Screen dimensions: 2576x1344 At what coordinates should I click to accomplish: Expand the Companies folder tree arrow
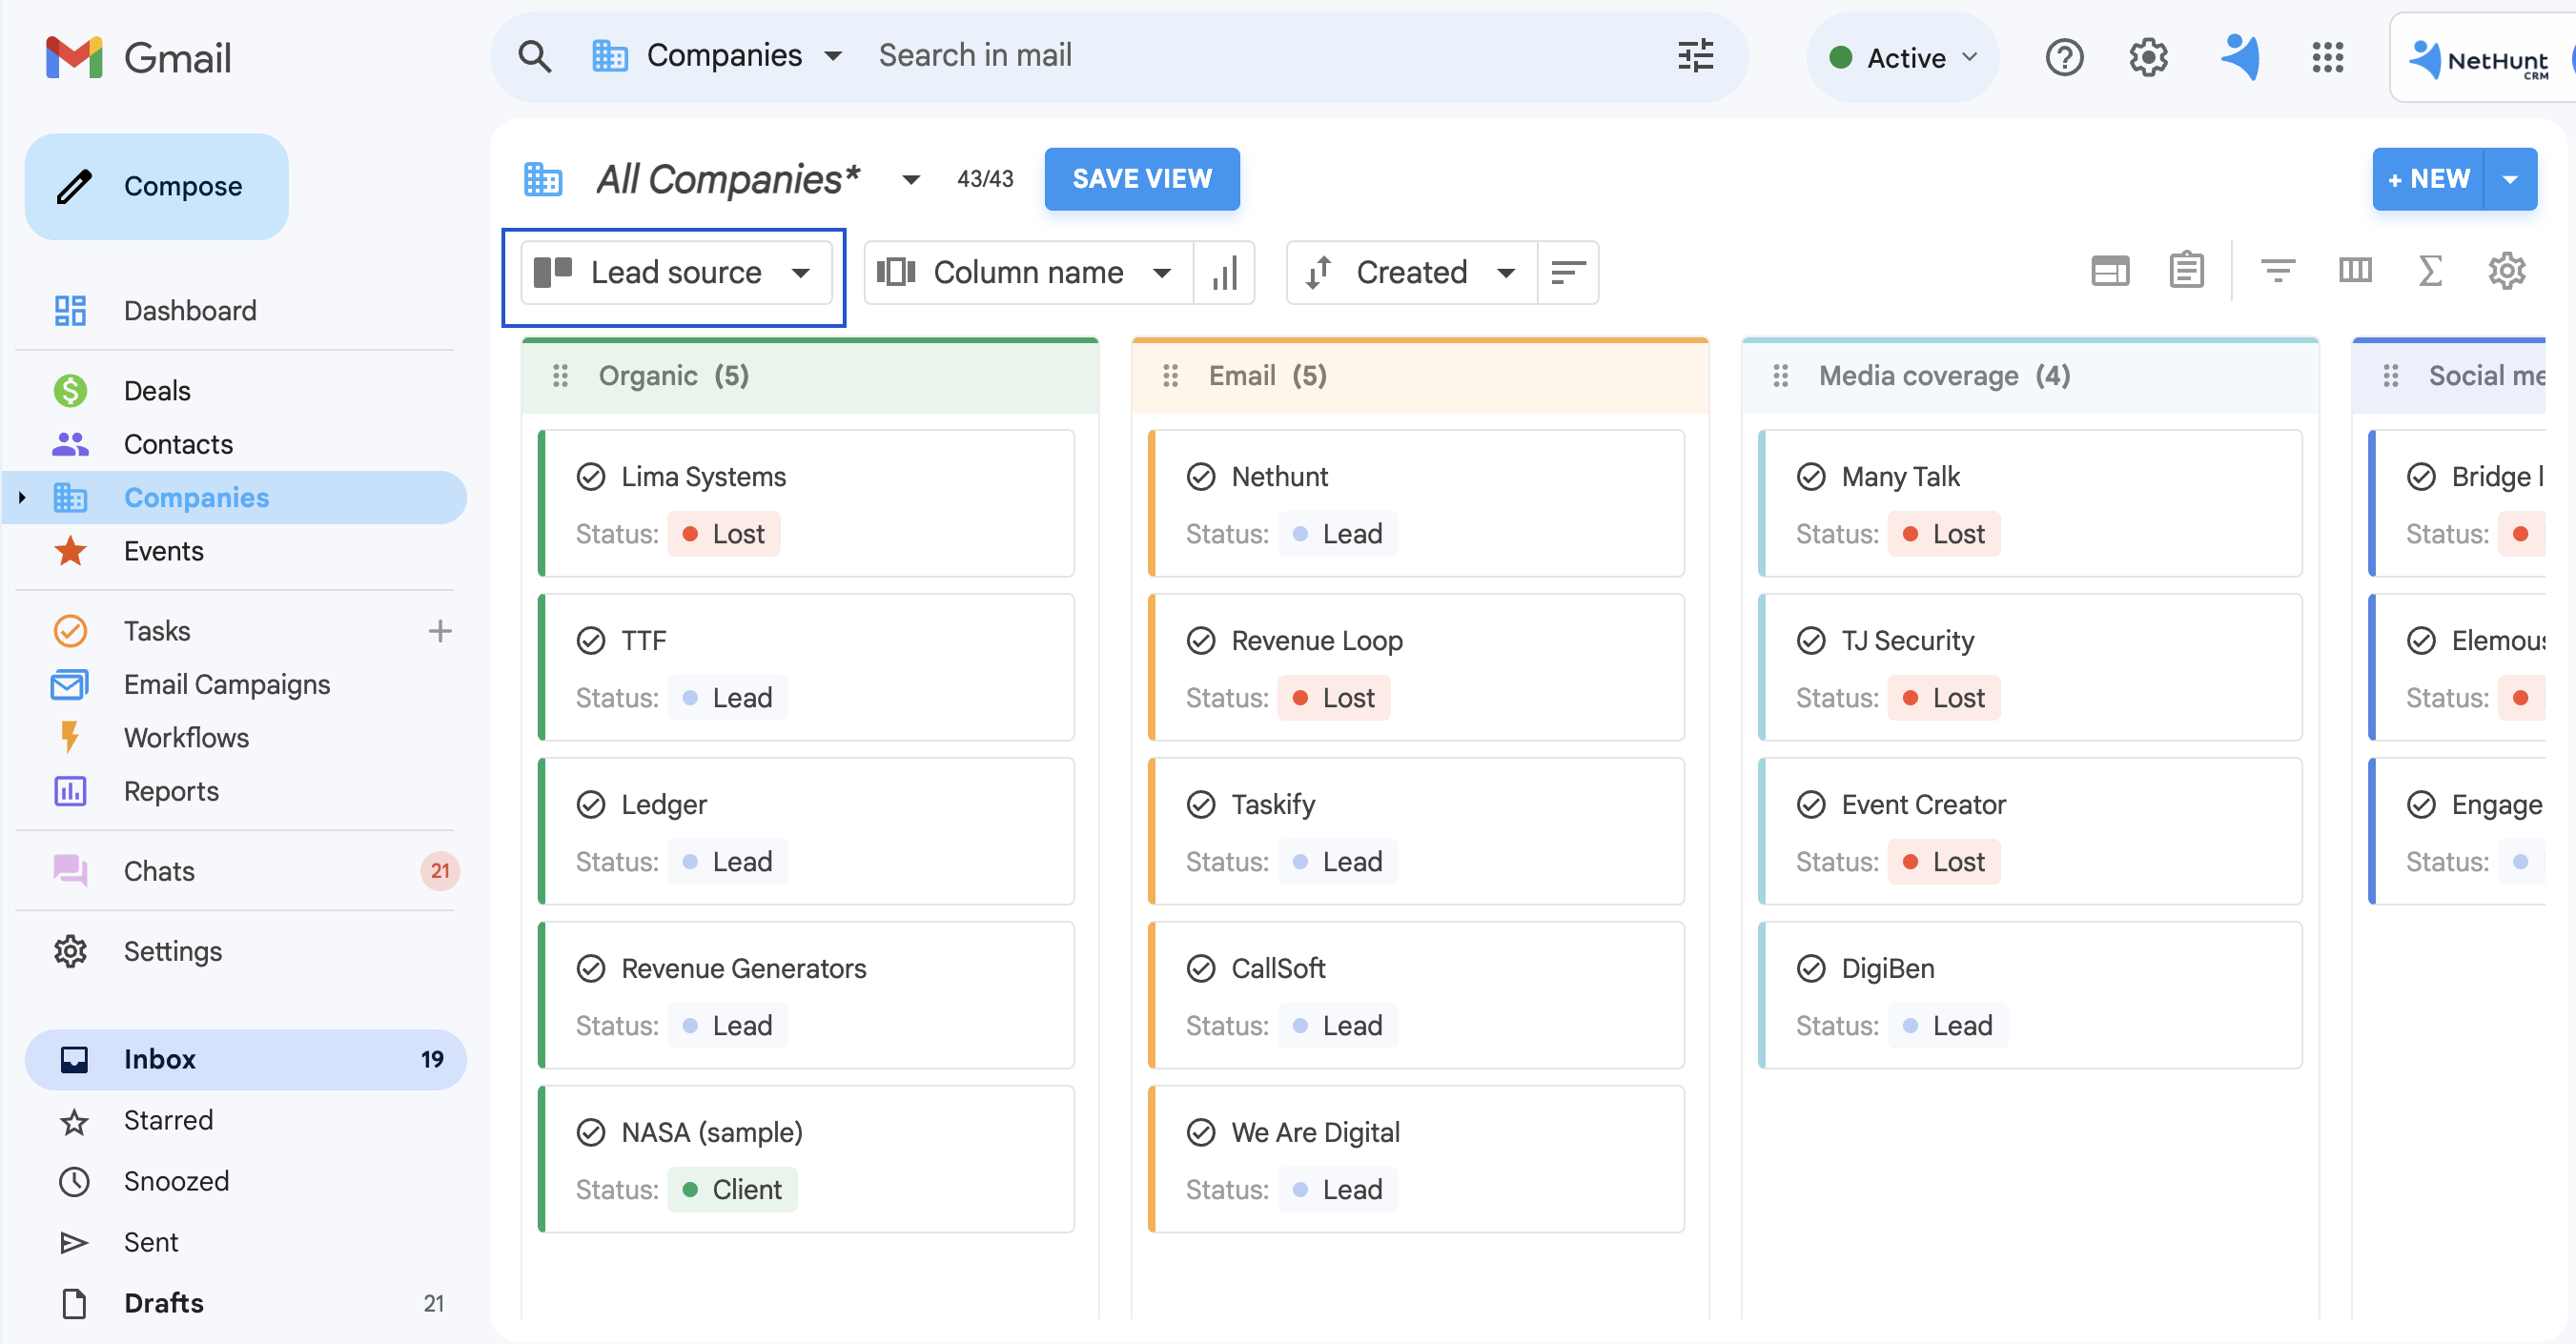(x=22, y=498)
